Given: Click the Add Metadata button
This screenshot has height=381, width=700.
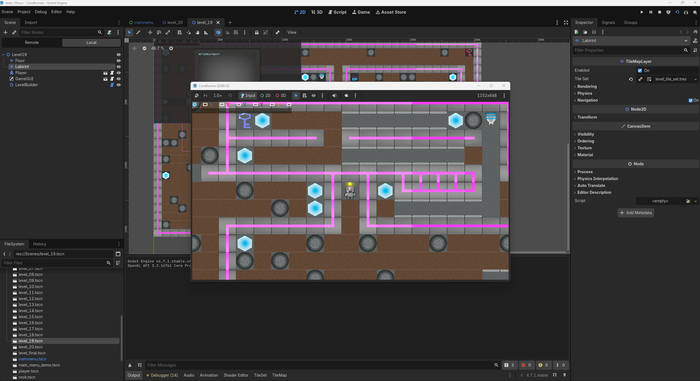Looking at the screenshot, I should click(x=636, y=213).
